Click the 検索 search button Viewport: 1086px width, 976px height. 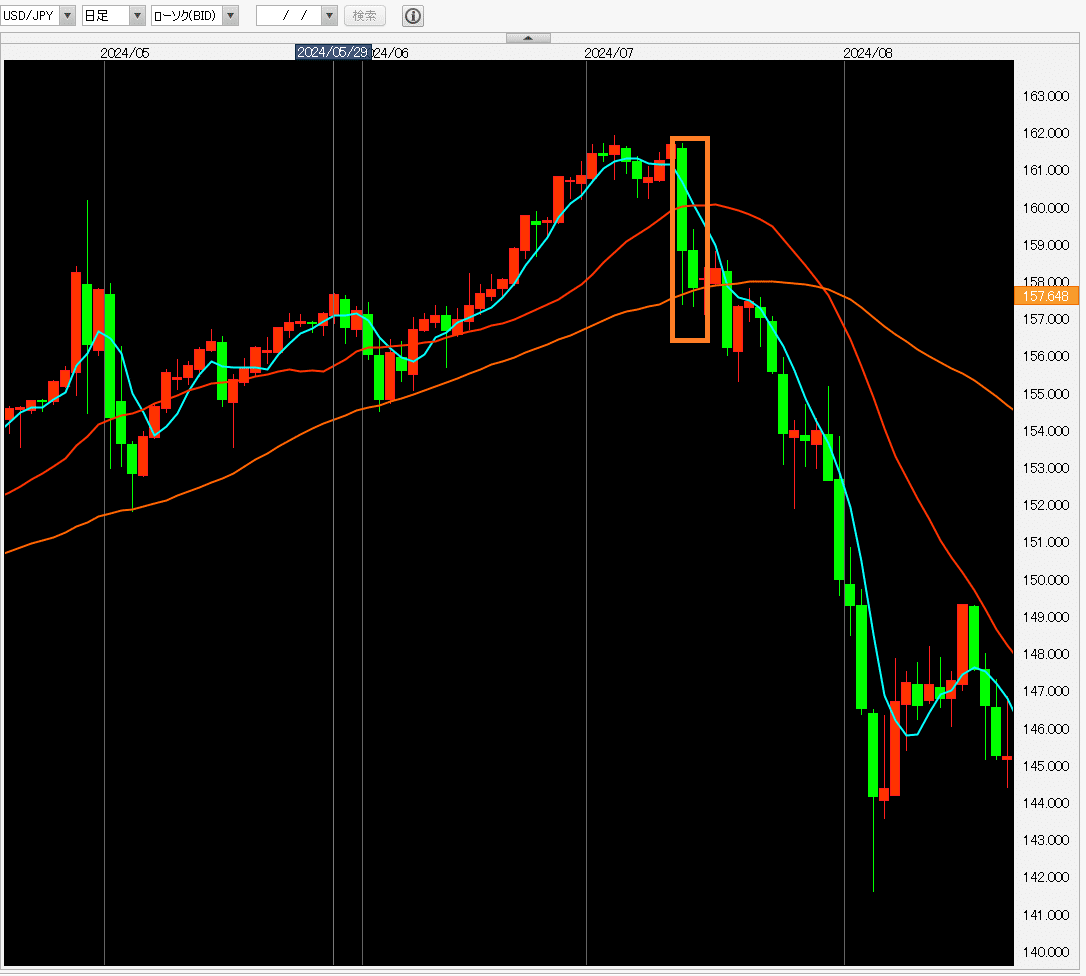tap(365, 15)
